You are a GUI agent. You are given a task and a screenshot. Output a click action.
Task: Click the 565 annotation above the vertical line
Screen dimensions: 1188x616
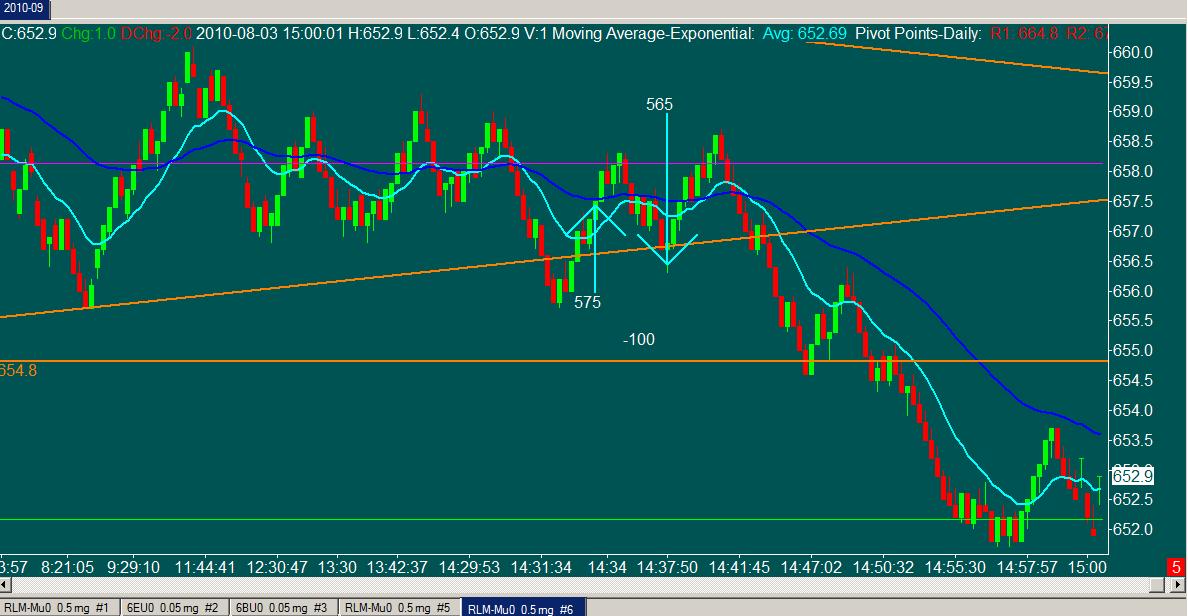(659, 105)
